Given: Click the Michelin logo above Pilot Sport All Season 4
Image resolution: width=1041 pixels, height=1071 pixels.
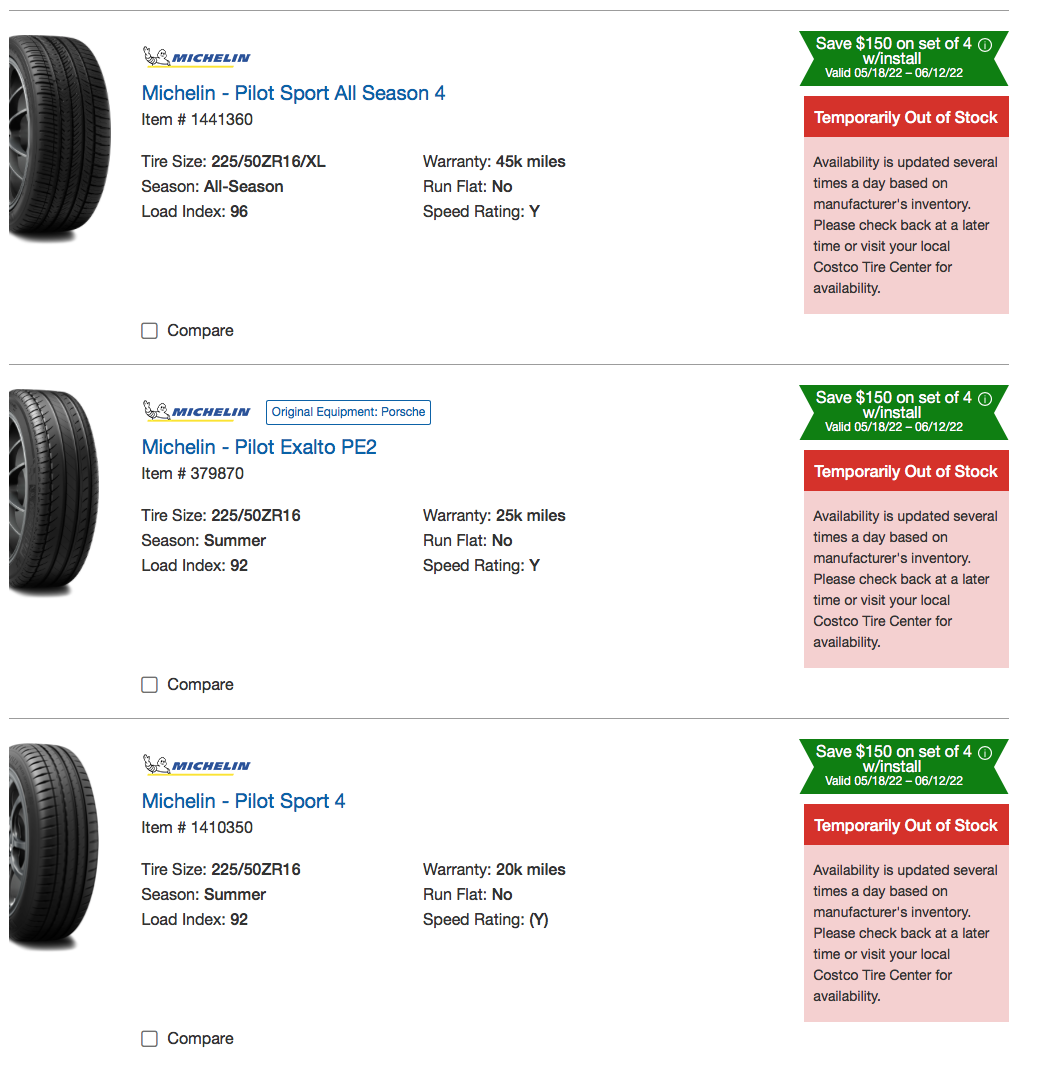Looking at the screenshot, I should point(196,58).
